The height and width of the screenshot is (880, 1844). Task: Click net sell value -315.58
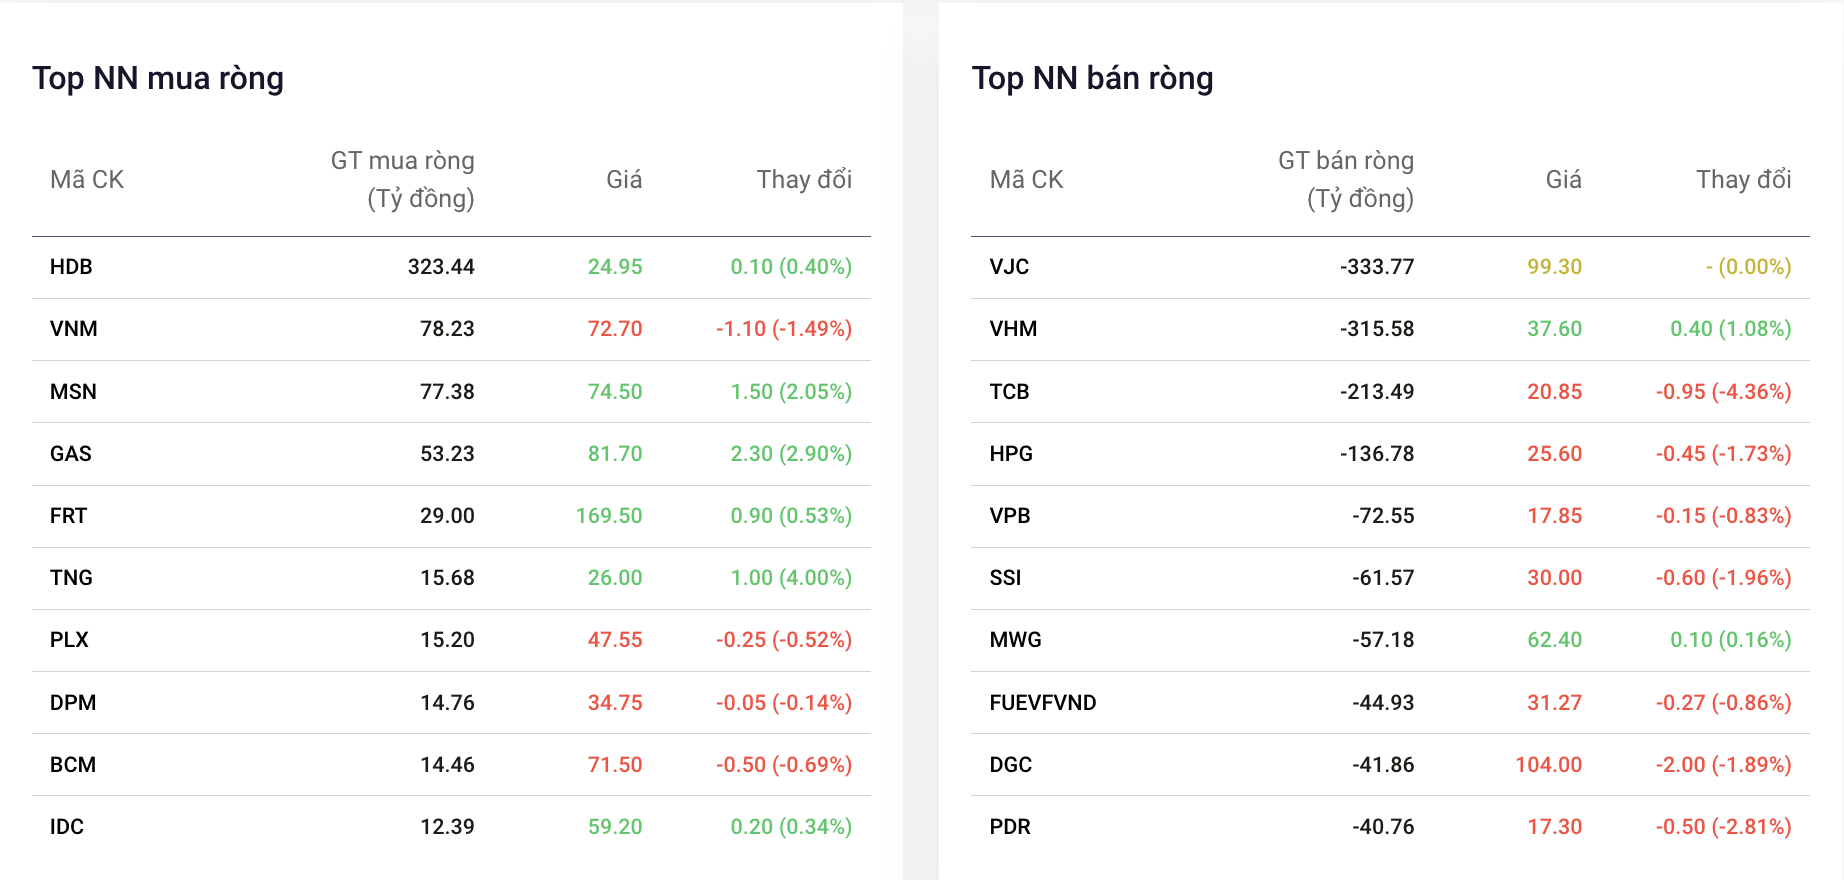pos(1377,329)
